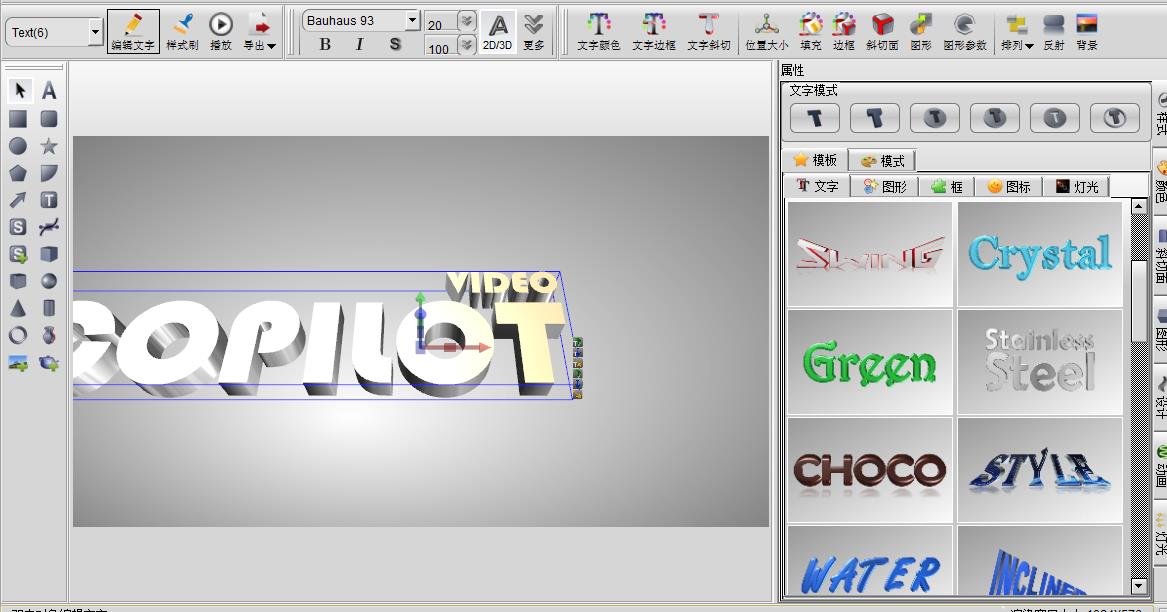
Task: Select the sixth outlined text mode
Action: [x=1115, y=118]
